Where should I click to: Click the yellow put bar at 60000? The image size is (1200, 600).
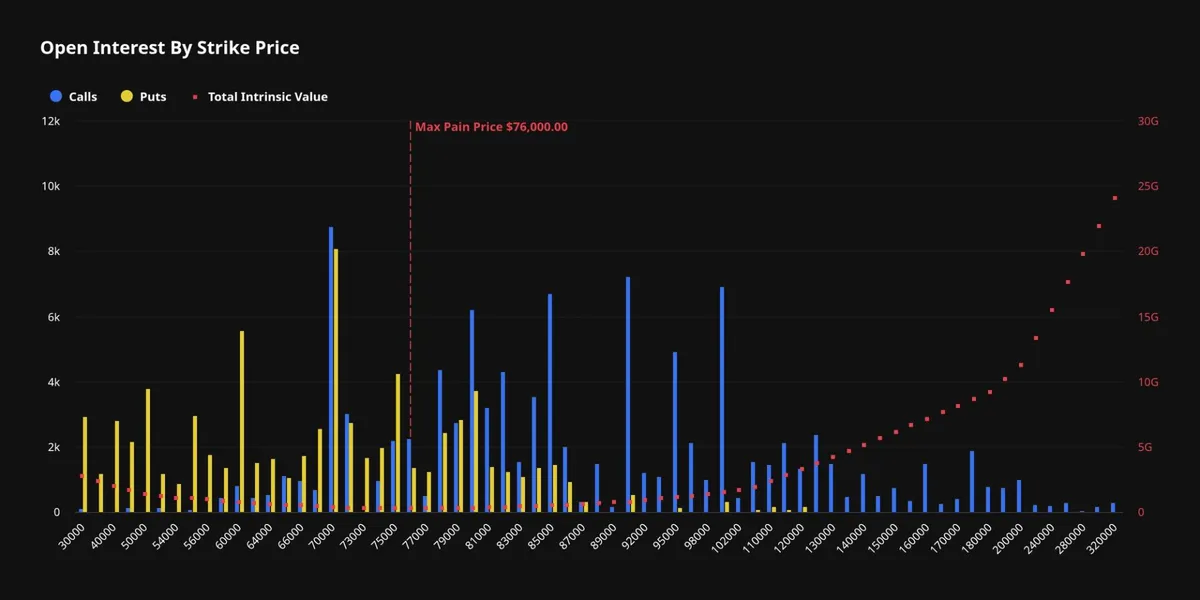tap(242, 421)
